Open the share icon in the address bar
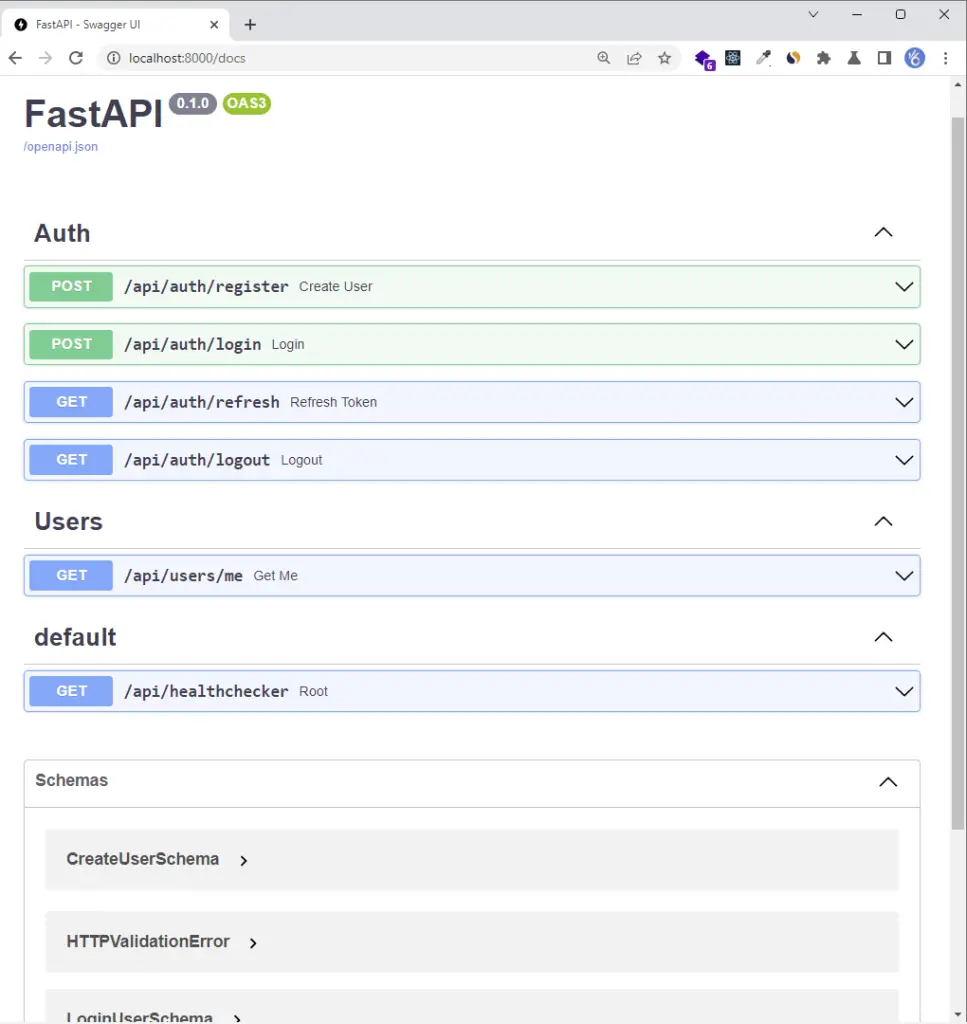This screenshot has height=1024, width=967. 634,58
